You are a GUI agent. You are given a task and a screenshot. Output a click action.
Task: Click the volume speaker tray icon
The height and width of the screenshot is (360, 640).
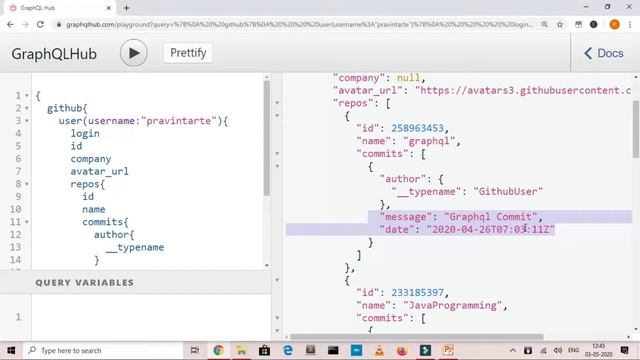click(x=558, y=350)
